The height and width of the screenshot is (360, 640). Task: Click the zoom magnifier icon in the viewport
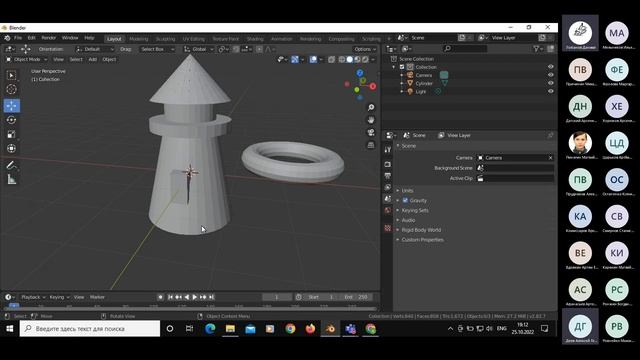[x=371, y=107]
